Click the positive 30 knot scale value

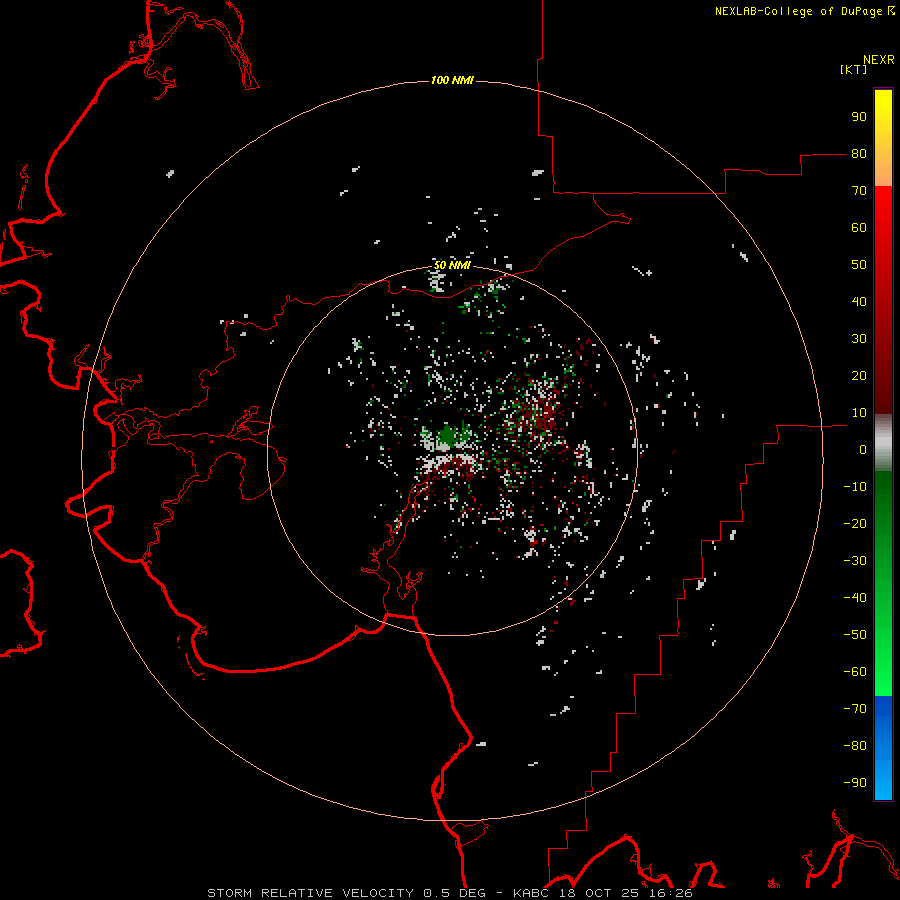tap(859, 339)
